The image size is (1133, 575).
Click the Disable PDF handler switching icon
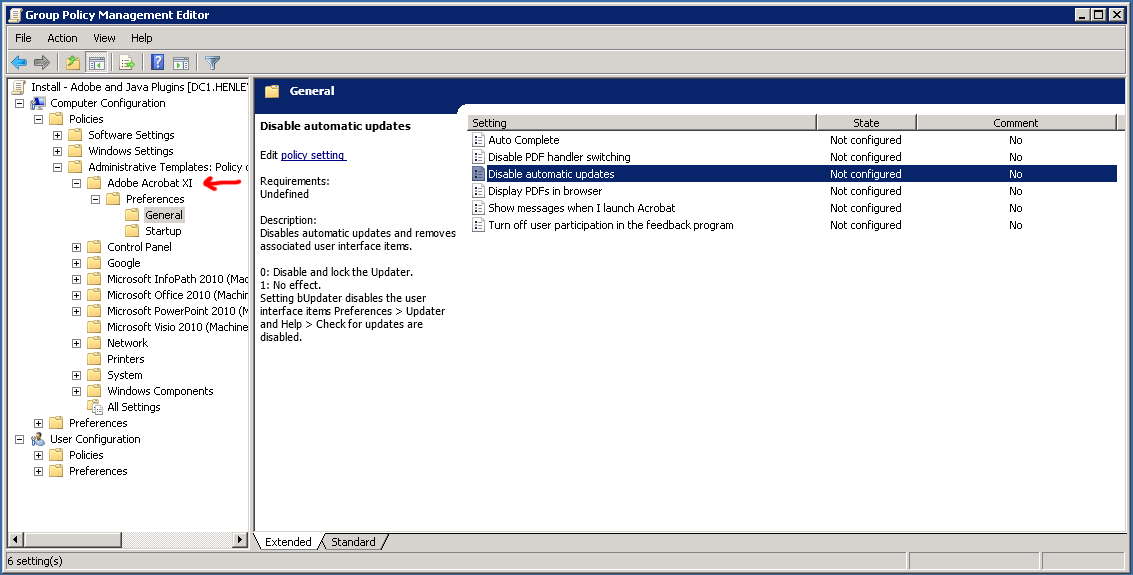(x=478, y=157)
